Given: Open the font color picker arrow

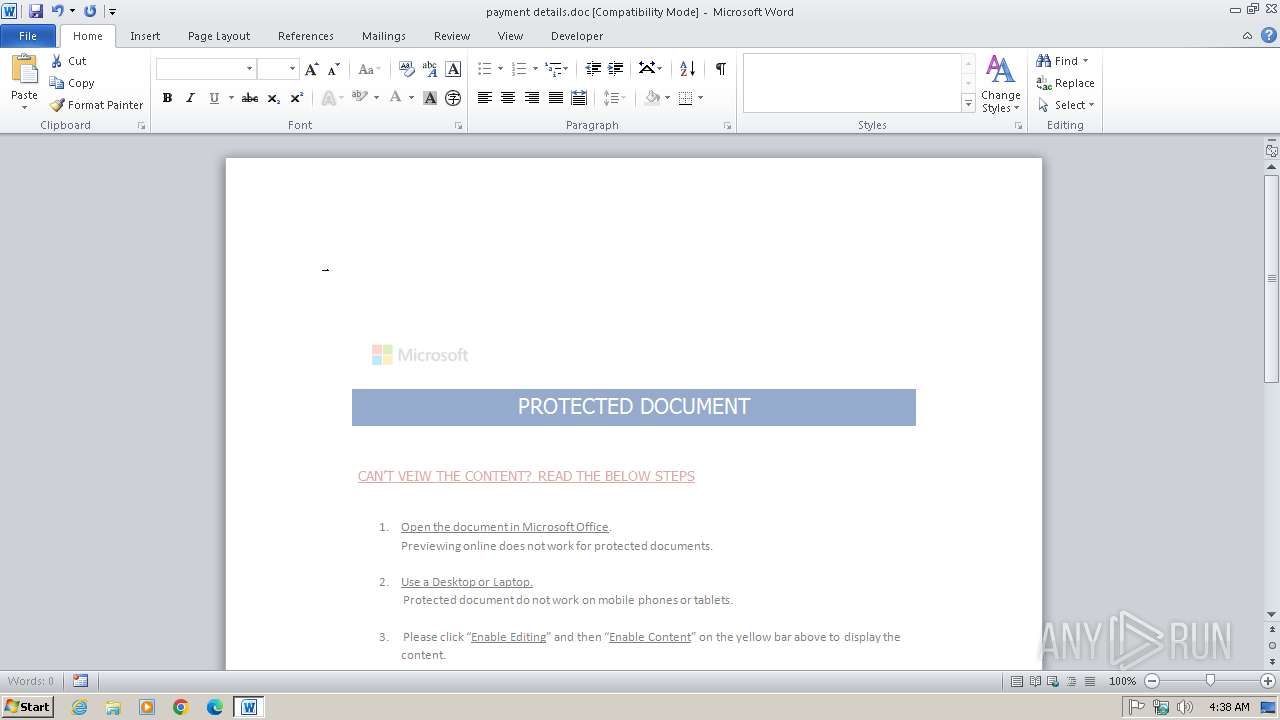Looking at the screenshot, I should tap(411, 98).
